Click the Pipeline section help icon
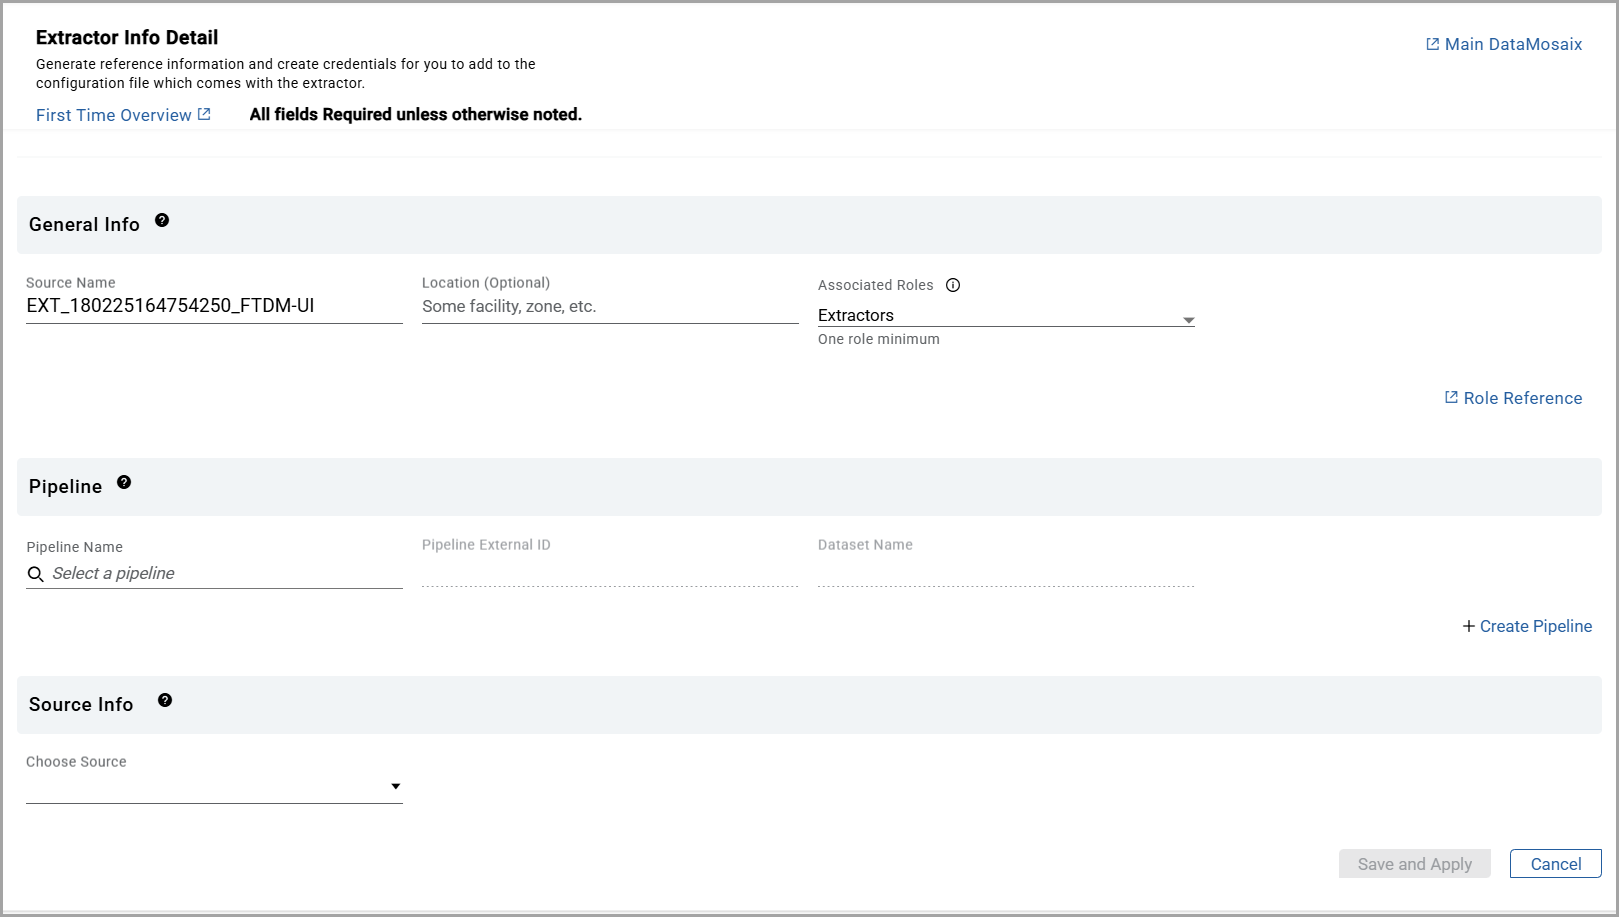 point(124,482)
